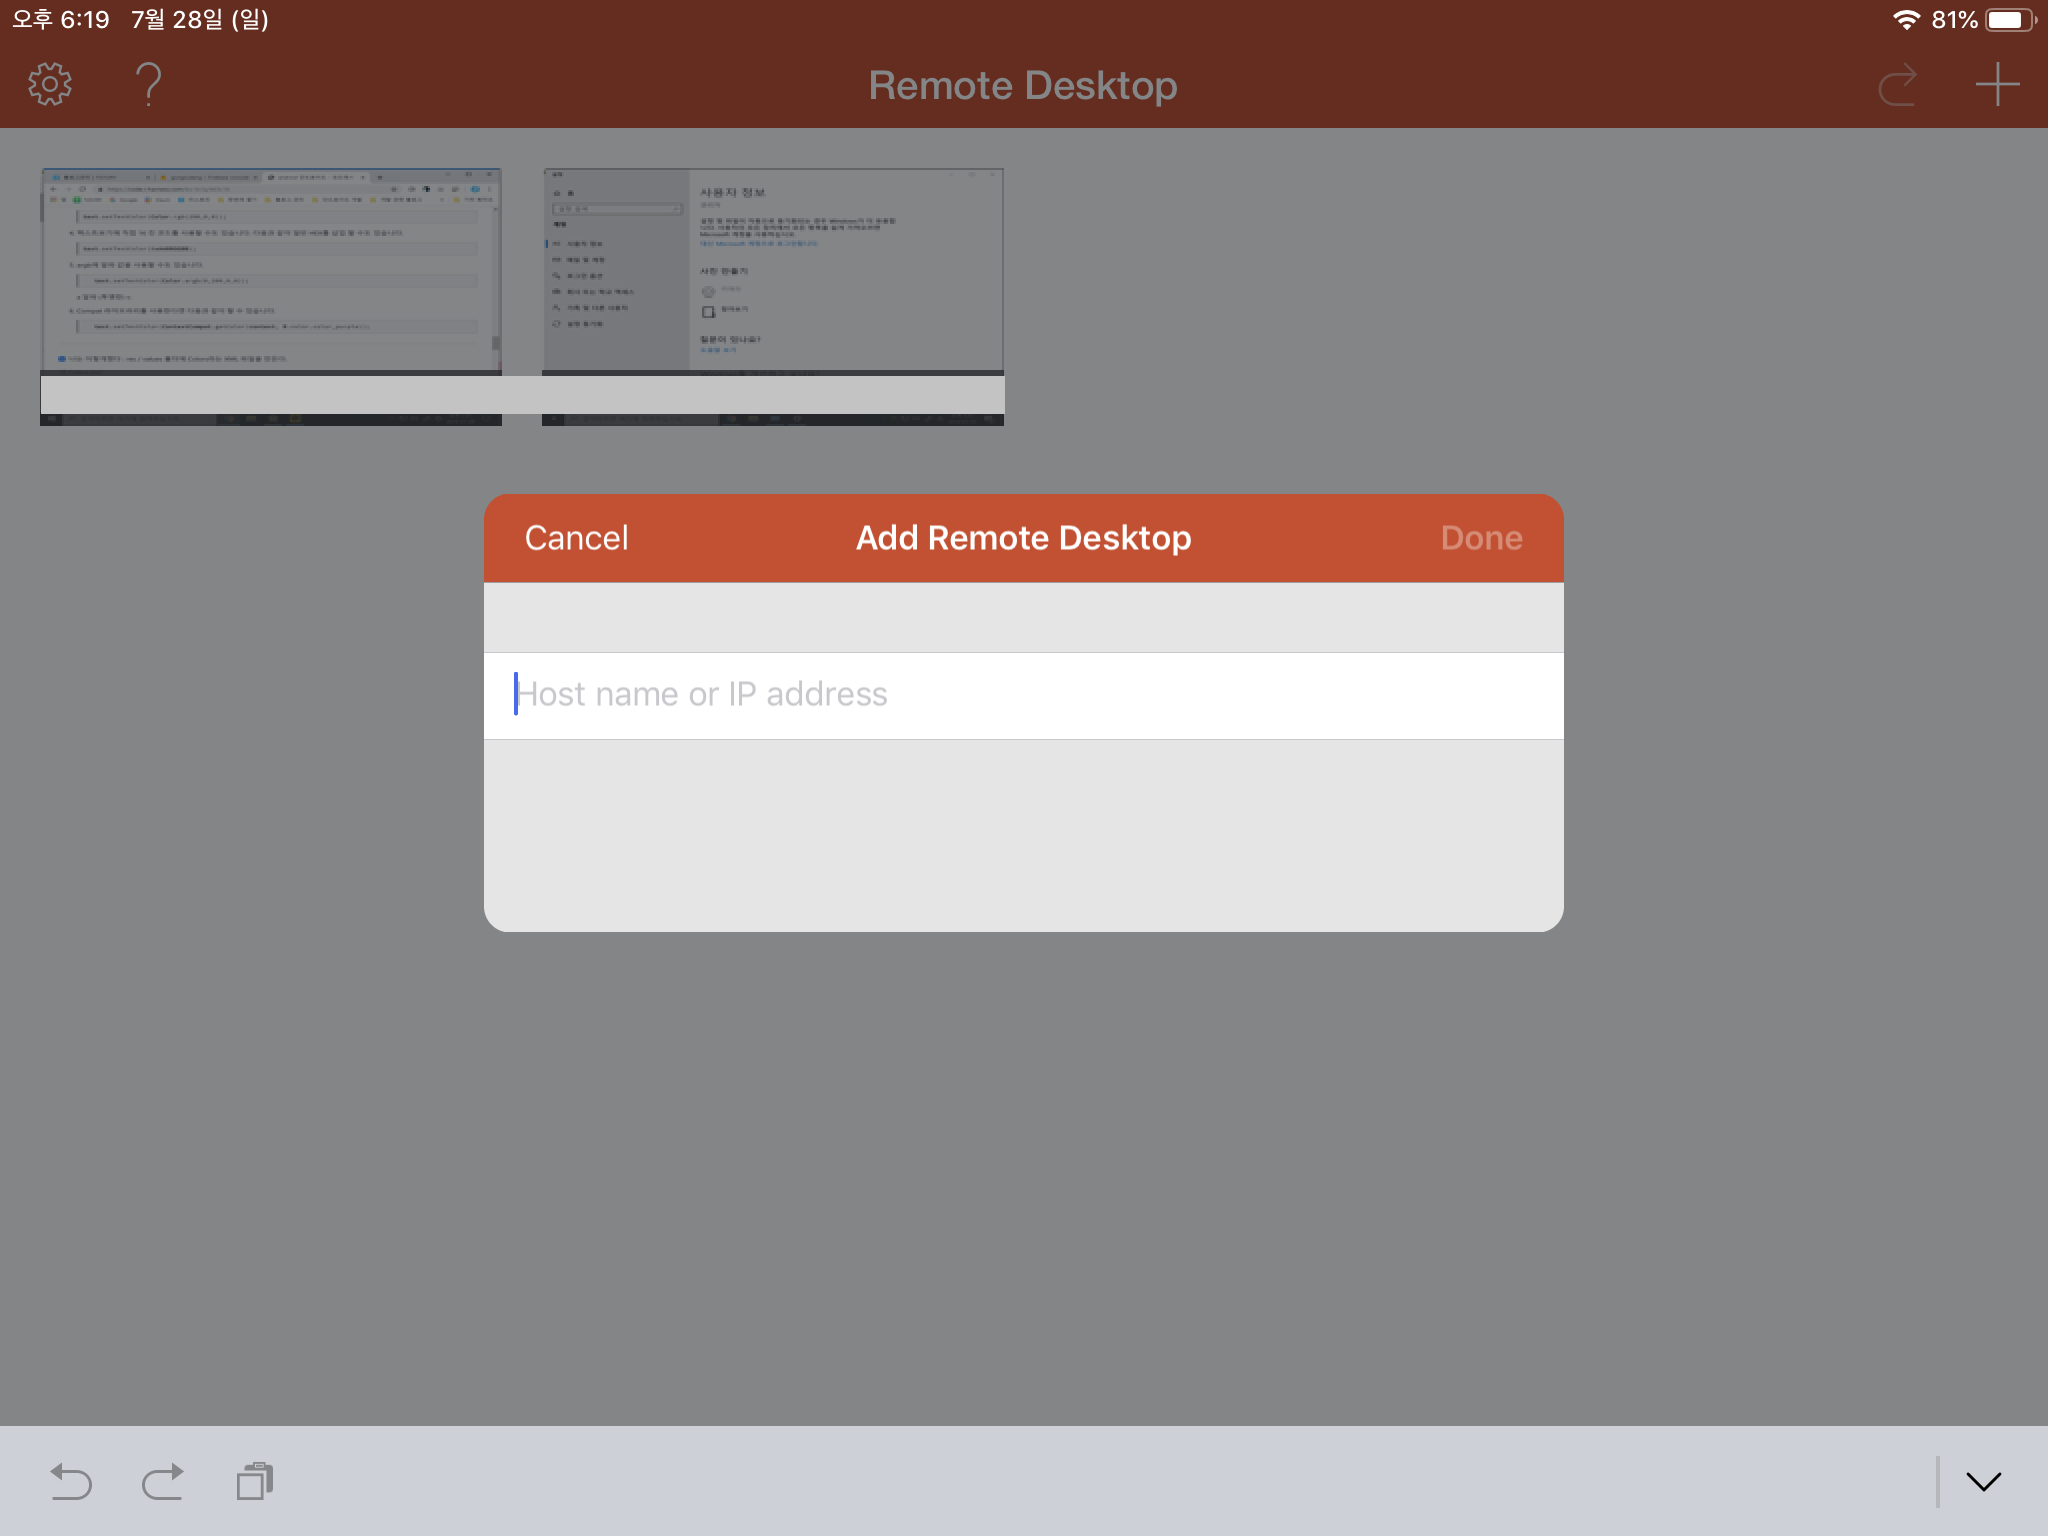Focus the Host name or IP address field

[1024, 696]
